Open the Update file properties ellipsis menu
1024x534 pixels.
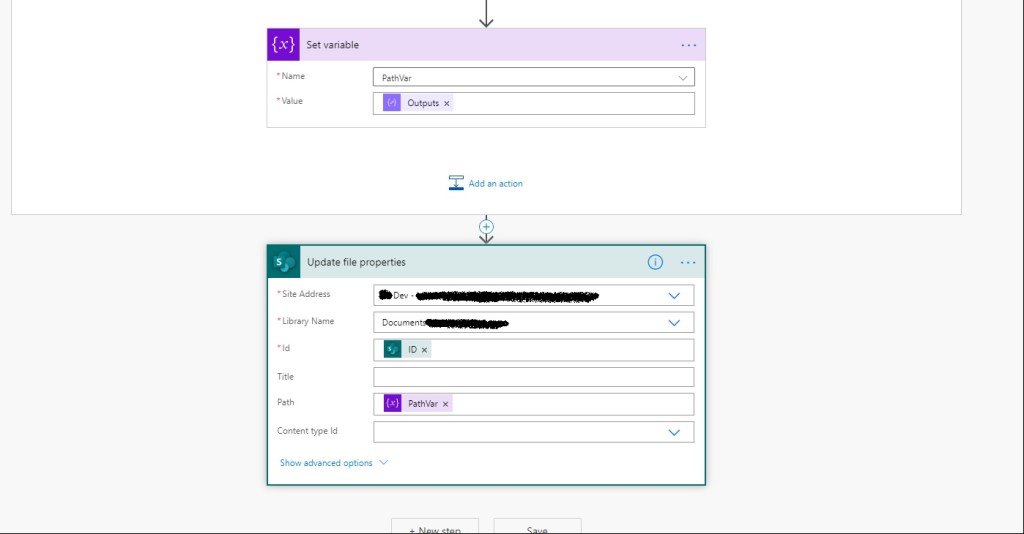point(688,262)
